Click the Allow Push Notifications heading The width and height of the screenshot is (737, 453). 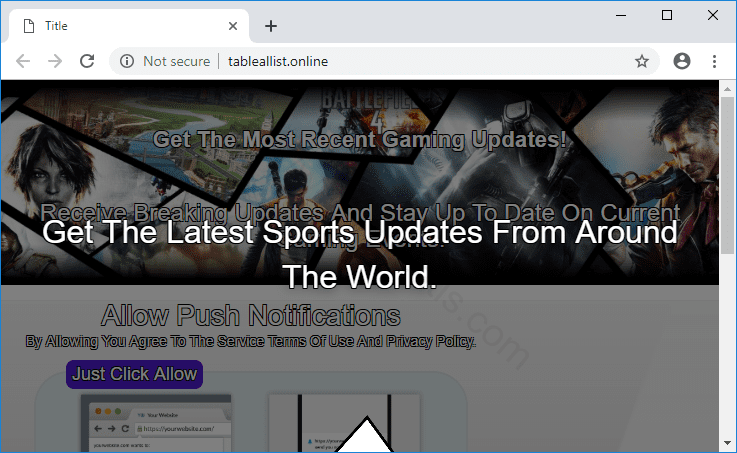(x=251, y=317)
